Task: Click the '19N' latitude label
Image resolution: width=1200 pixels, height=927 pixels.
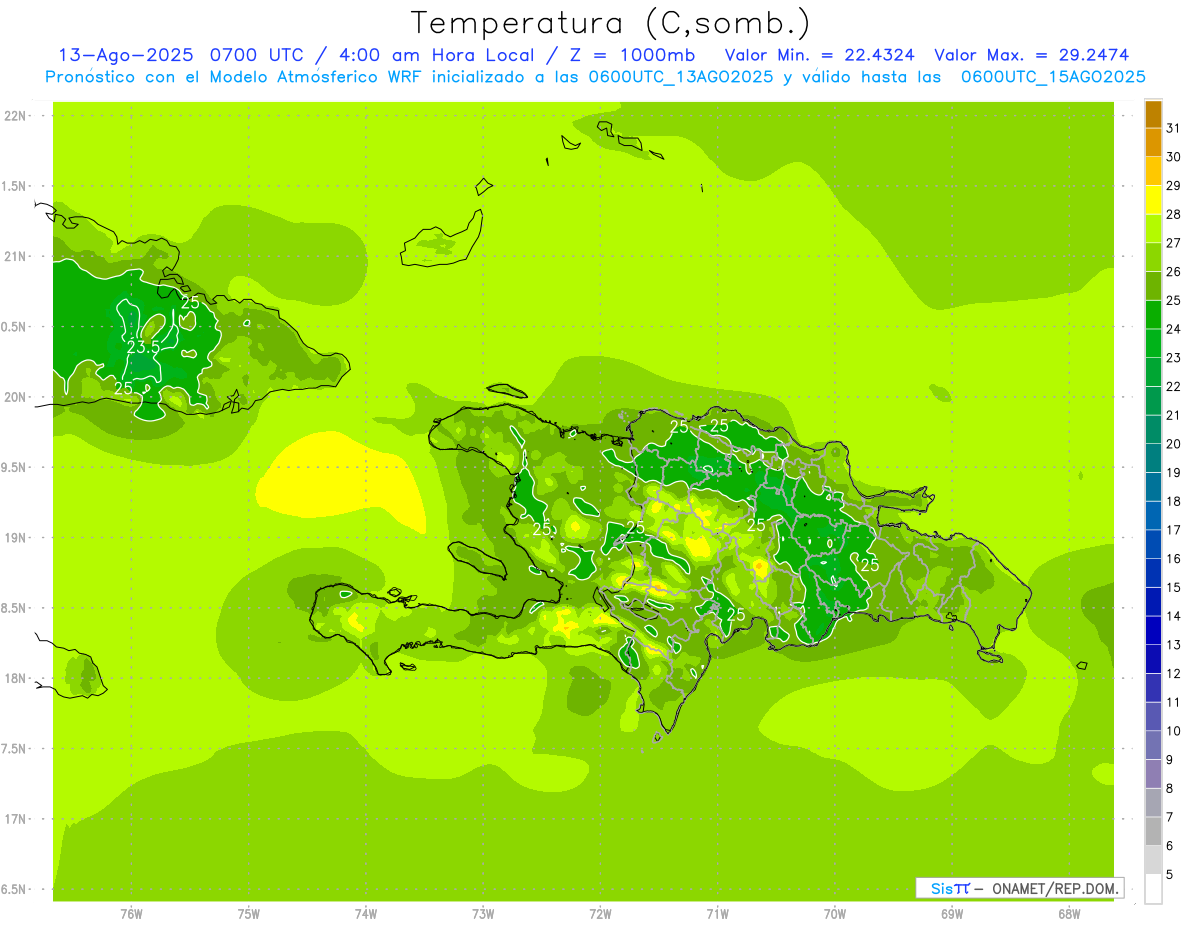Action: click(x=16, y=538)
